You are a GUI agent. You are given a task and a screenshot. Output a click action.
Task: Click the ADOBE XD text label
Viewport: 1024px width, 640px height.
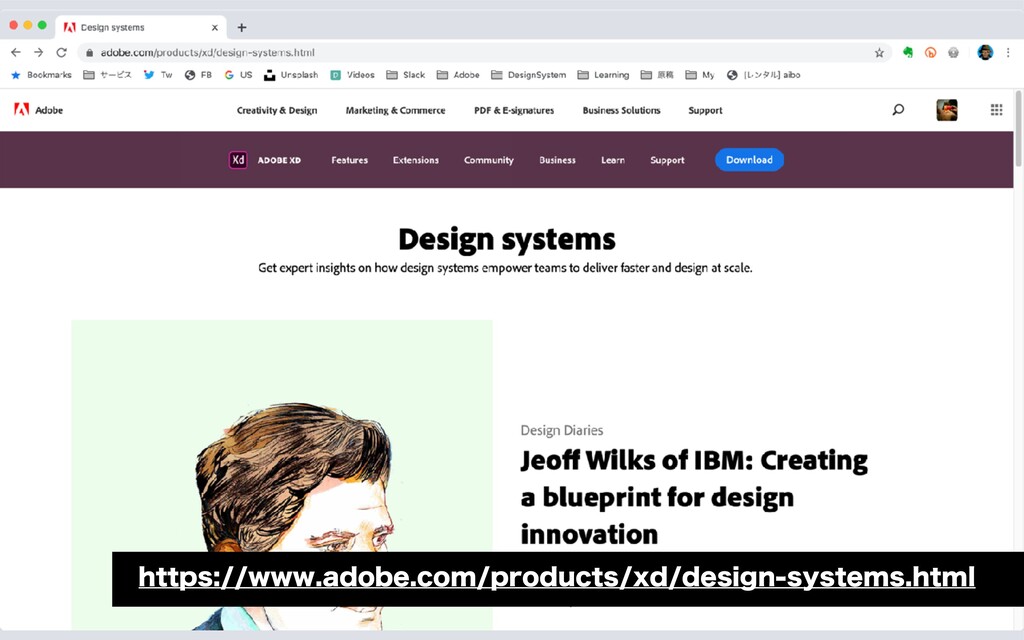point(279,160)
